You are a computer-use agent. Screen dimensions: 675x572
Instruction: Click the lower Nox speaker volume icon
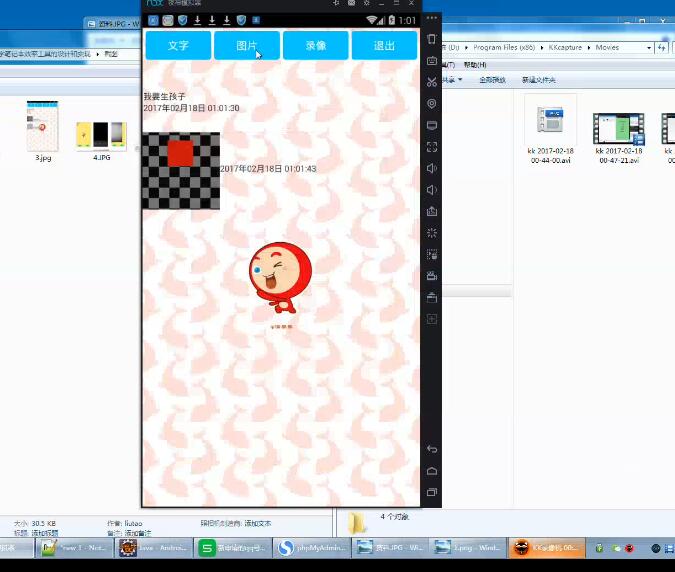432,190
